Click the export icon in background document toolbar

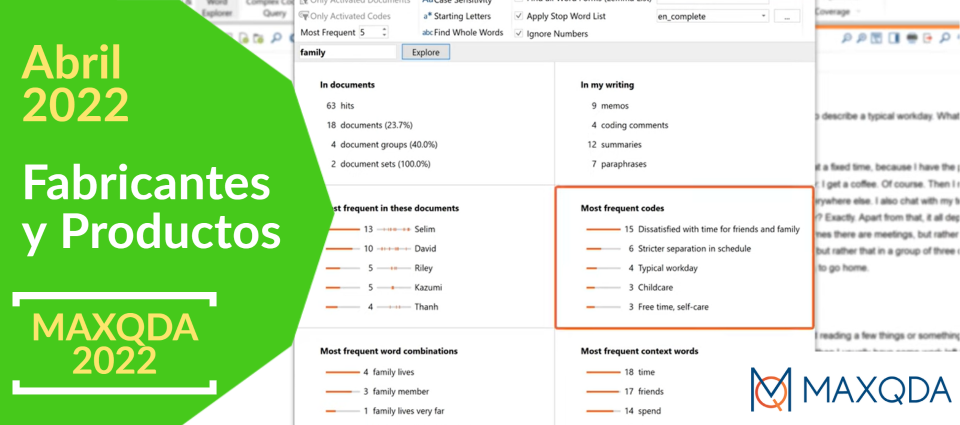pos(927,38)
